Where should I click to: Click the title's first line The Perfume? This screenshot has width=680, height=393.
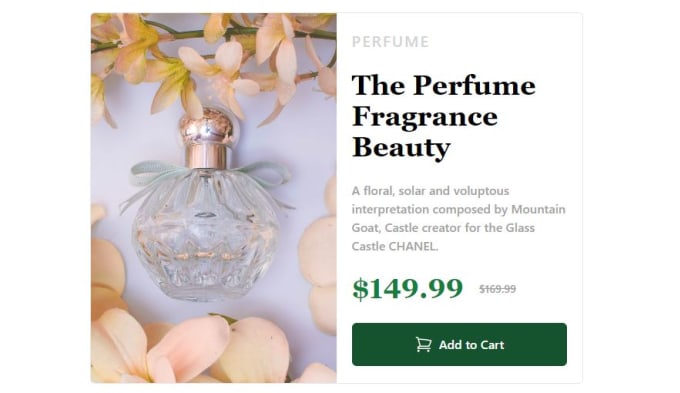click(443, 85)
